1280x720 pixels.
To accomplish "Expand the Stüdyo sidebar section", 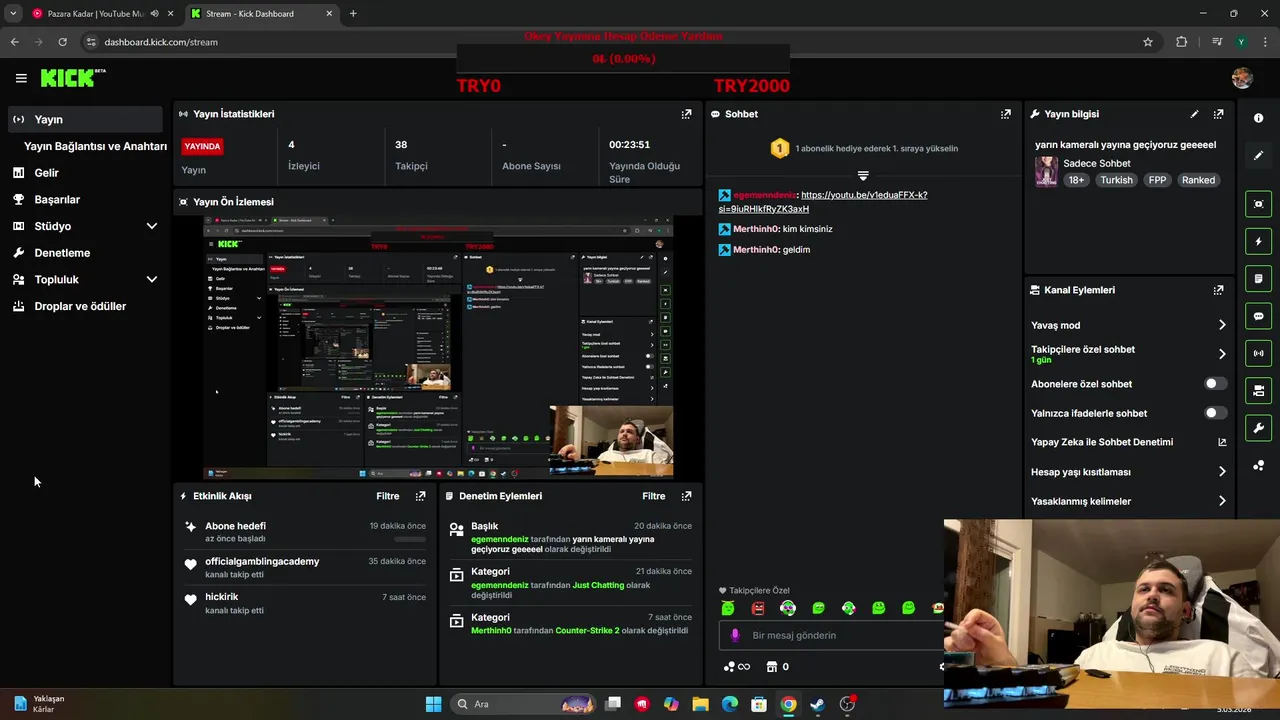I will tap(152, 226).
